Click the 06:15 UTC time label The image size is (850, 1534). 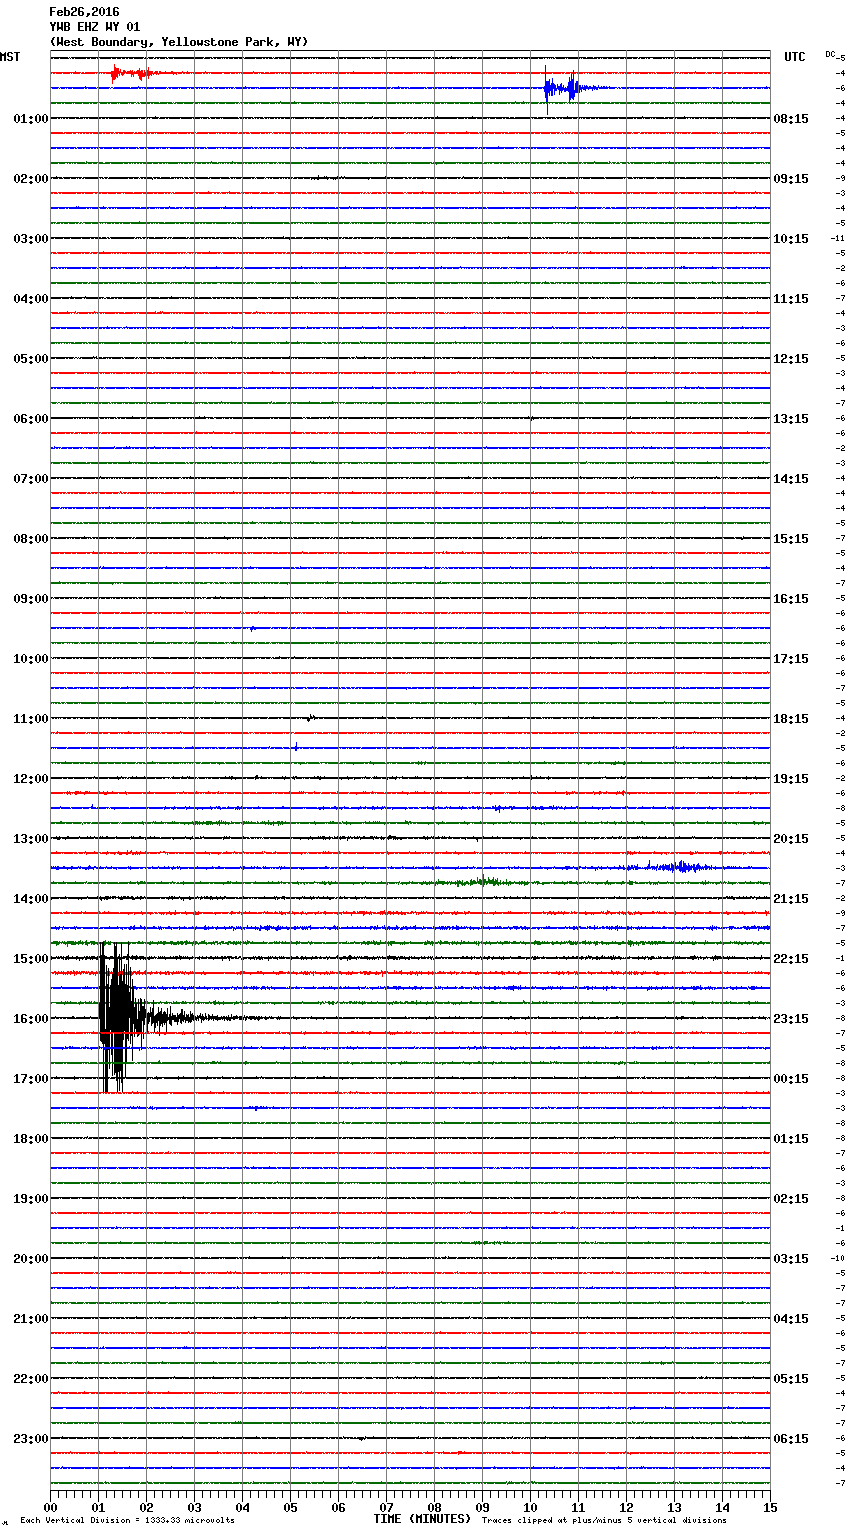click(791, 1439)
